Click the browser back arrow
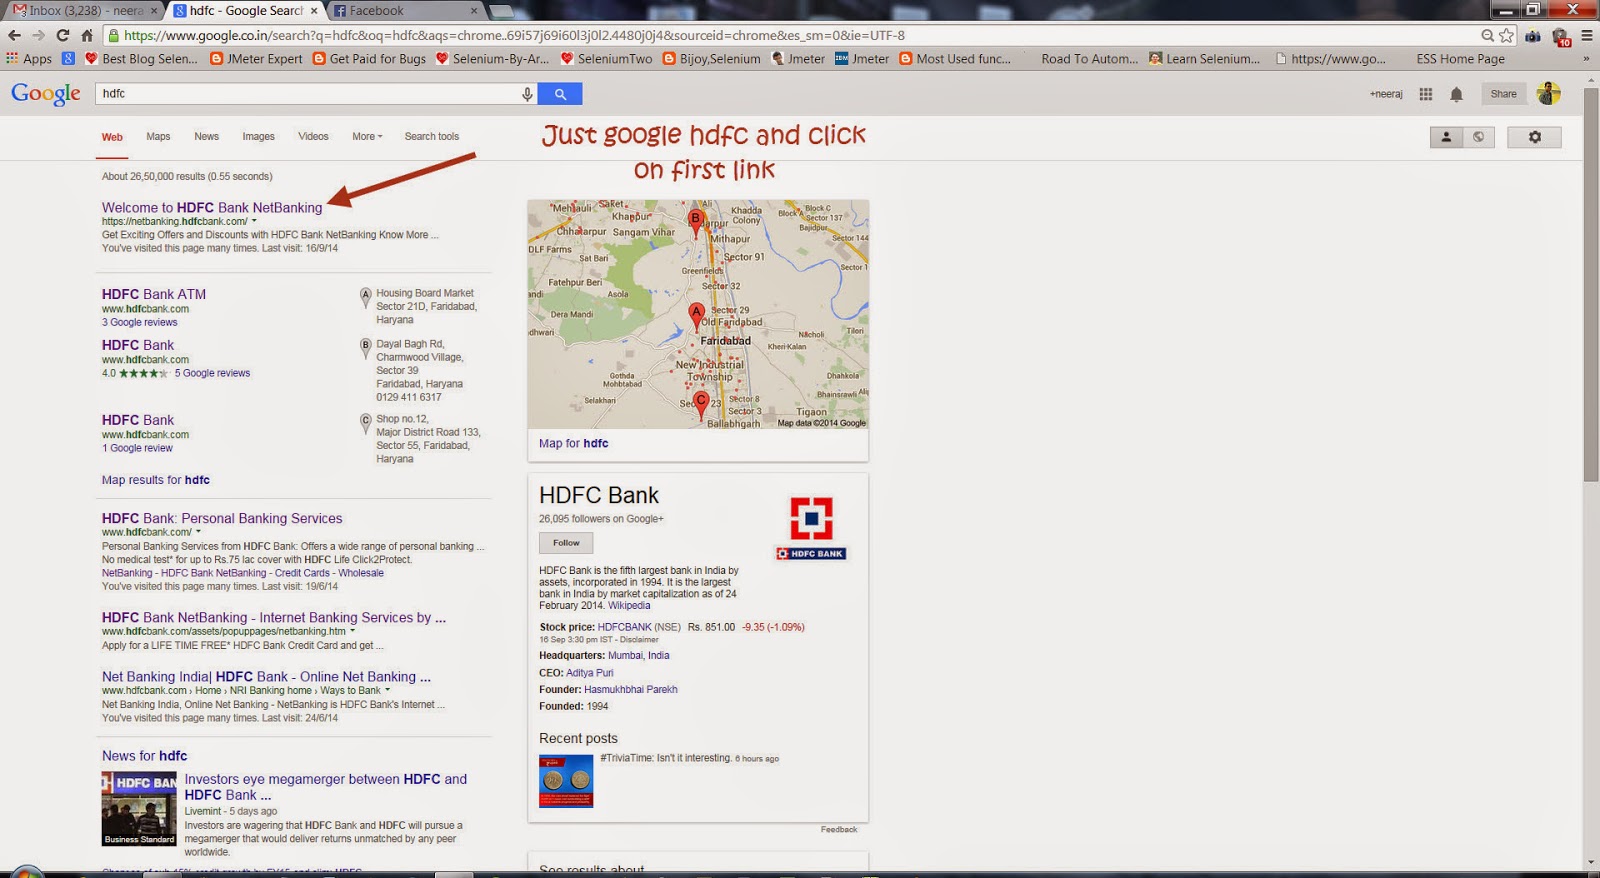1600x878 pixels. [14, 35]
